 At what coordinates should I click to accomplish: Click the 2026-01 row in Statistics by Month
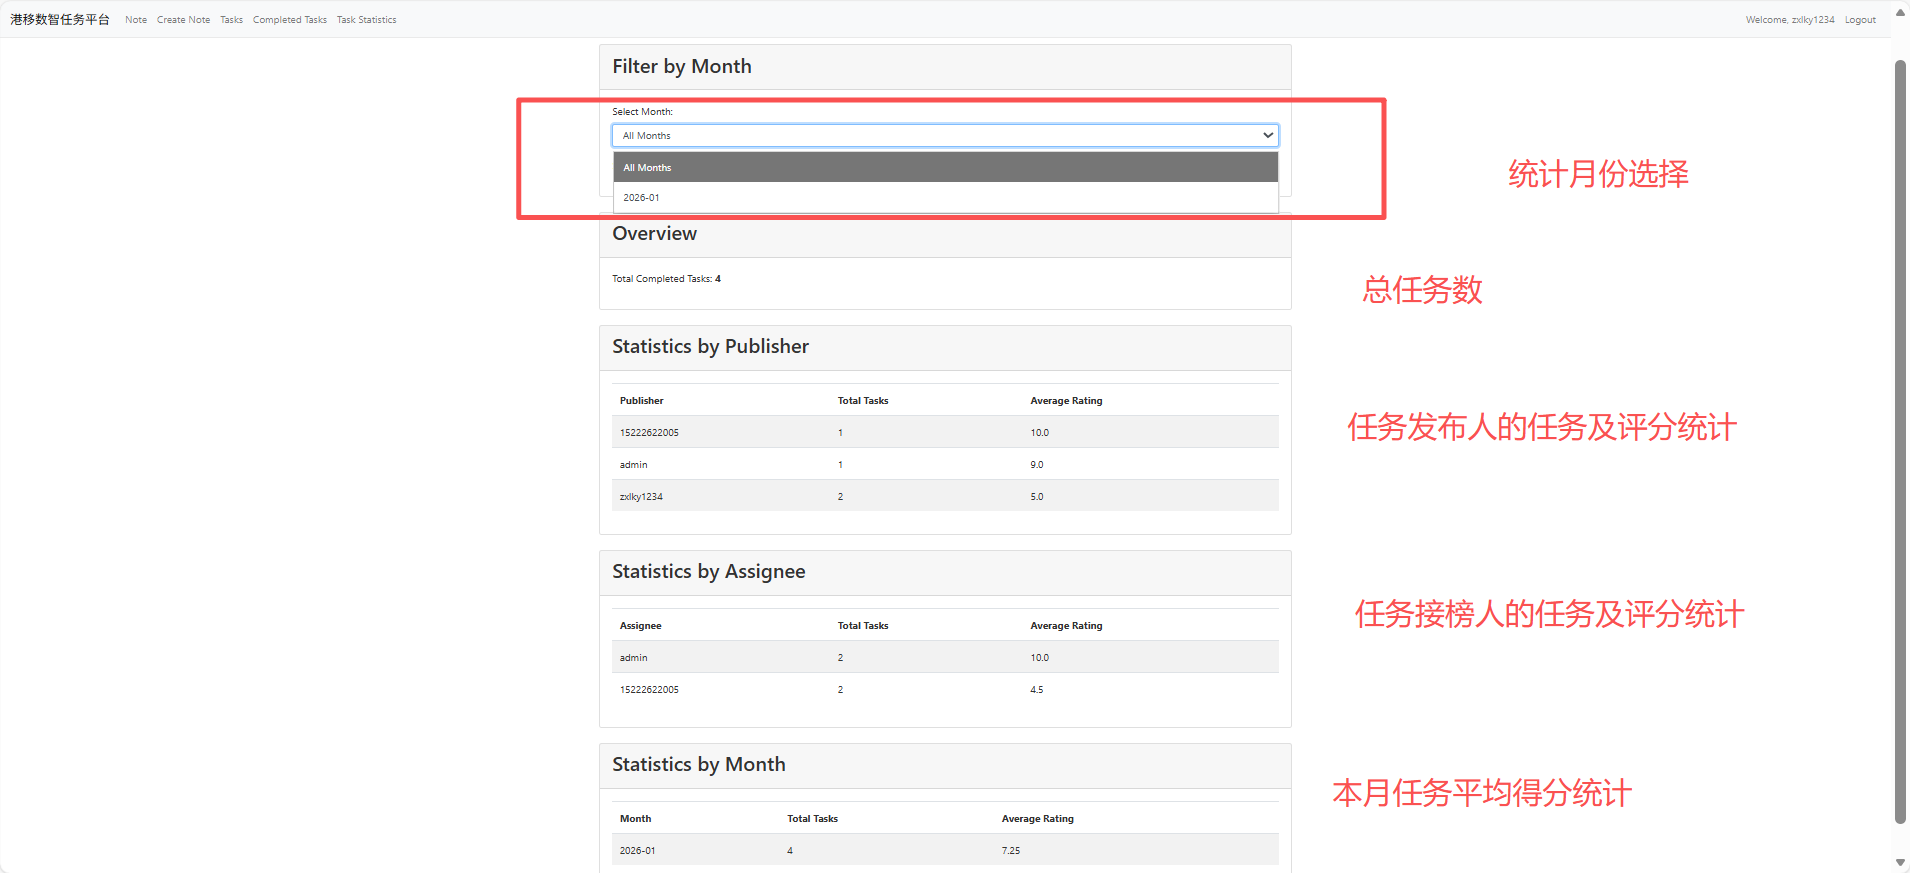click(x=638, y=851)
